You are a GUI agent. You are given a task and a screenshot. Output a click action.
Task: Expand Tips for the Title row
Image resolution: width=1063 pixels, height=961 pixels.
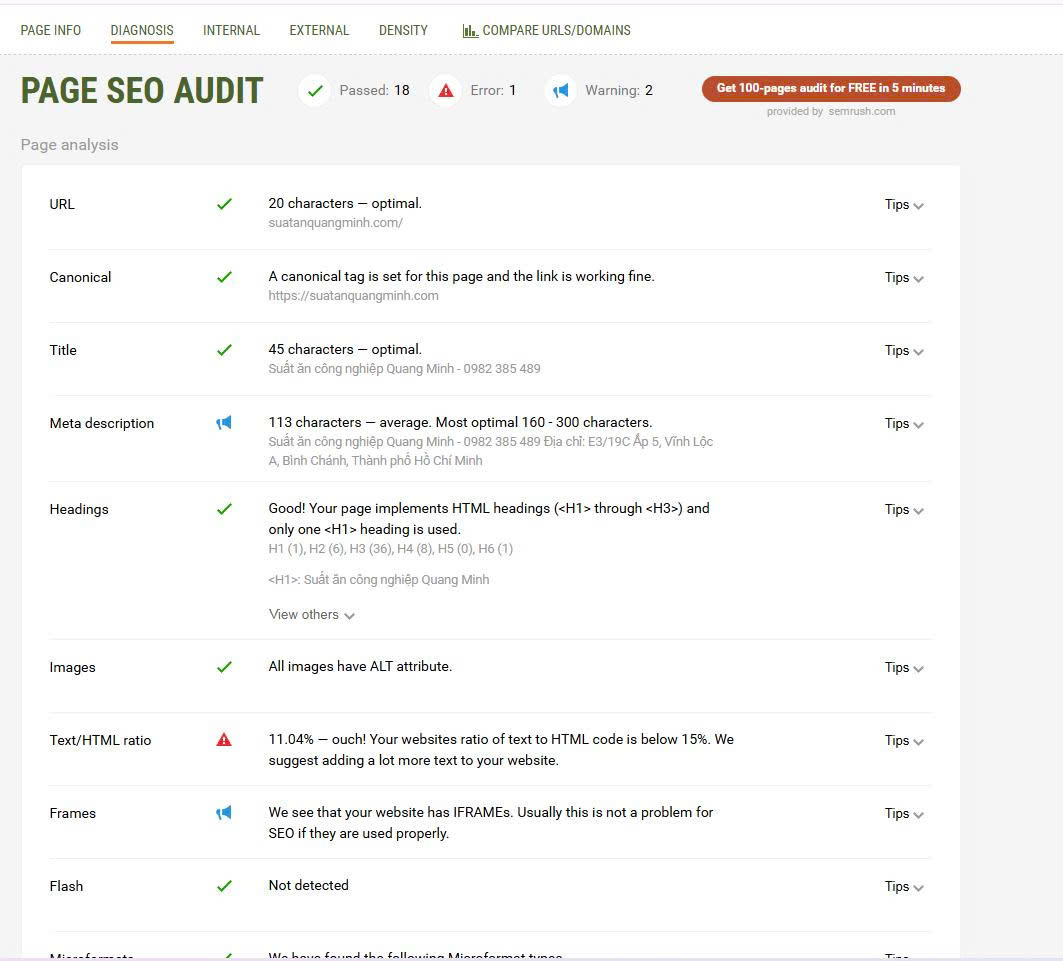(904, 351)
